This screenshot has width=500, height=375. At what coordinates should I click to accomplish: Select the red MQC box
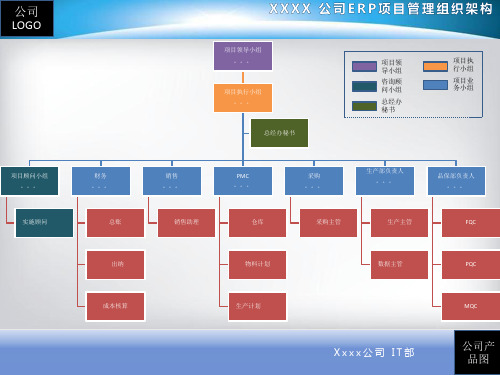click(471, 307)
